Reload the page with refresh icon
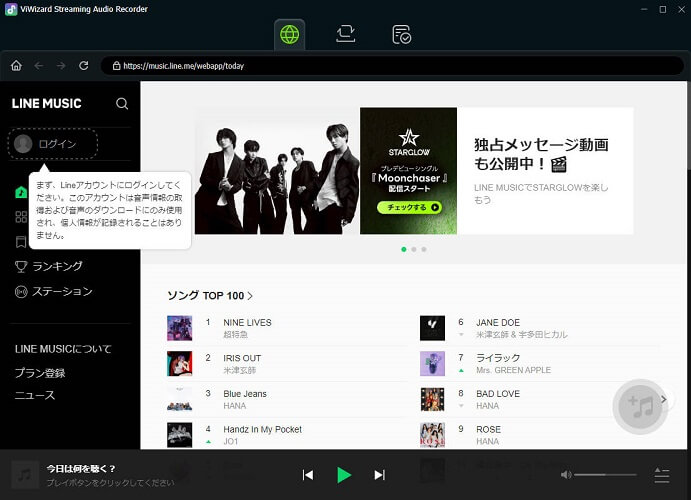691x500 pixels. pos(84,66)
